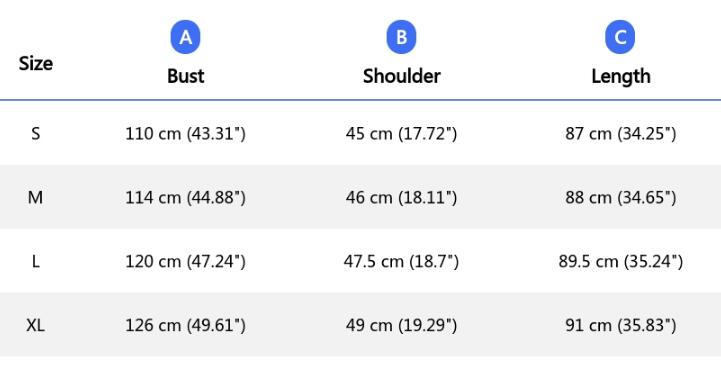Select the 110 cm bust value
721x367 pixels.
click(185, 134)
